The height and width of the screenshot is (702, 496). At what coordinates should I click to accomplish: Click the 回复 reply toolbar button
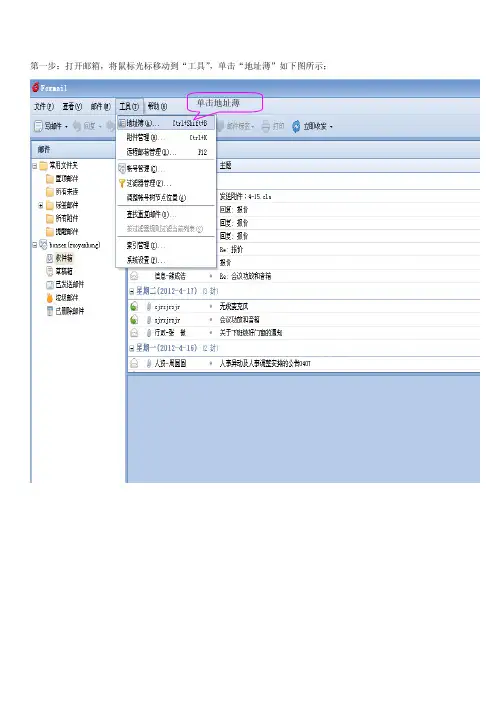pos(85,126)
